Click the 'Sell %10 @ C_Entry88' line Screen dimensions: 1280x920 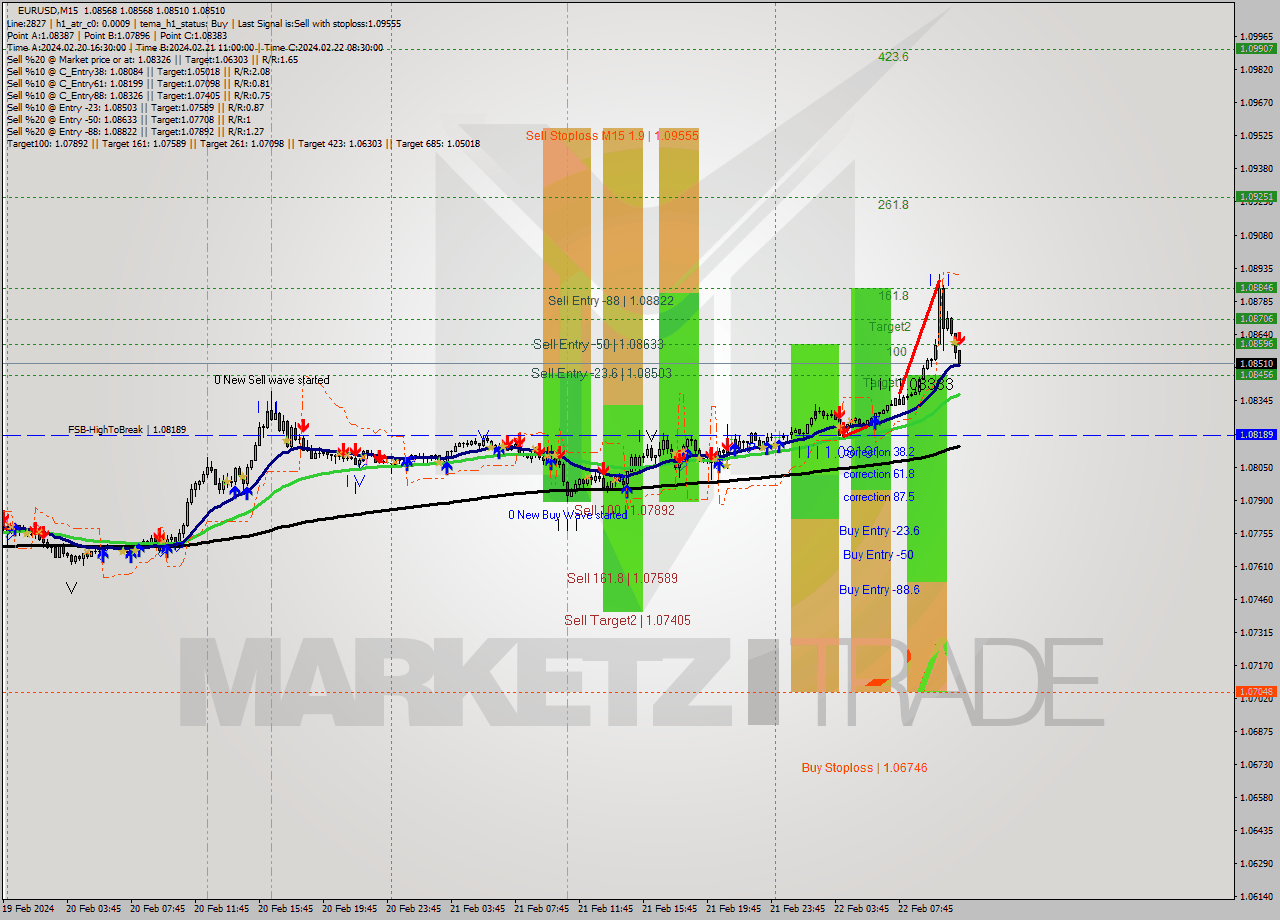click(x=138, y=95)
